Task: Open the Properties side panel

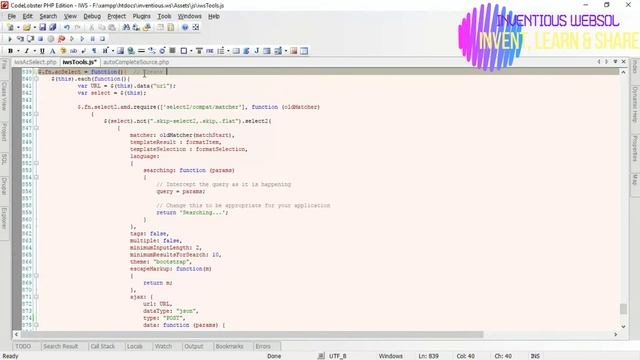Action: pyautogui.click(x=635, y=149)
